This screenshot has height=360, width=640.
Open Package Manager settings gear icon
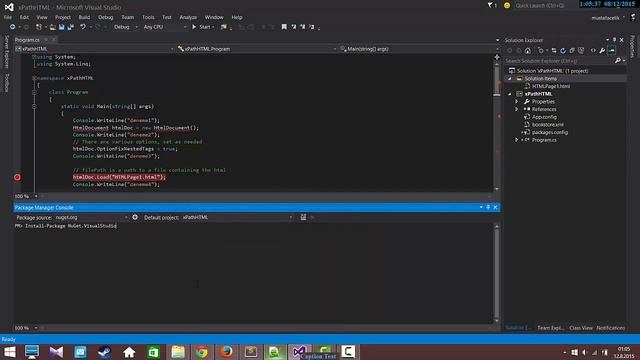tap(135, 218)
